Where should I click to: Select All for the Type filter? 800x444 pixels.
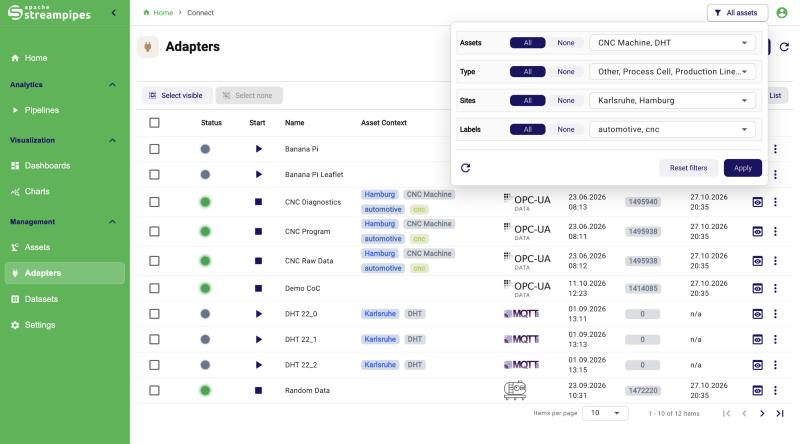[528, 72]
